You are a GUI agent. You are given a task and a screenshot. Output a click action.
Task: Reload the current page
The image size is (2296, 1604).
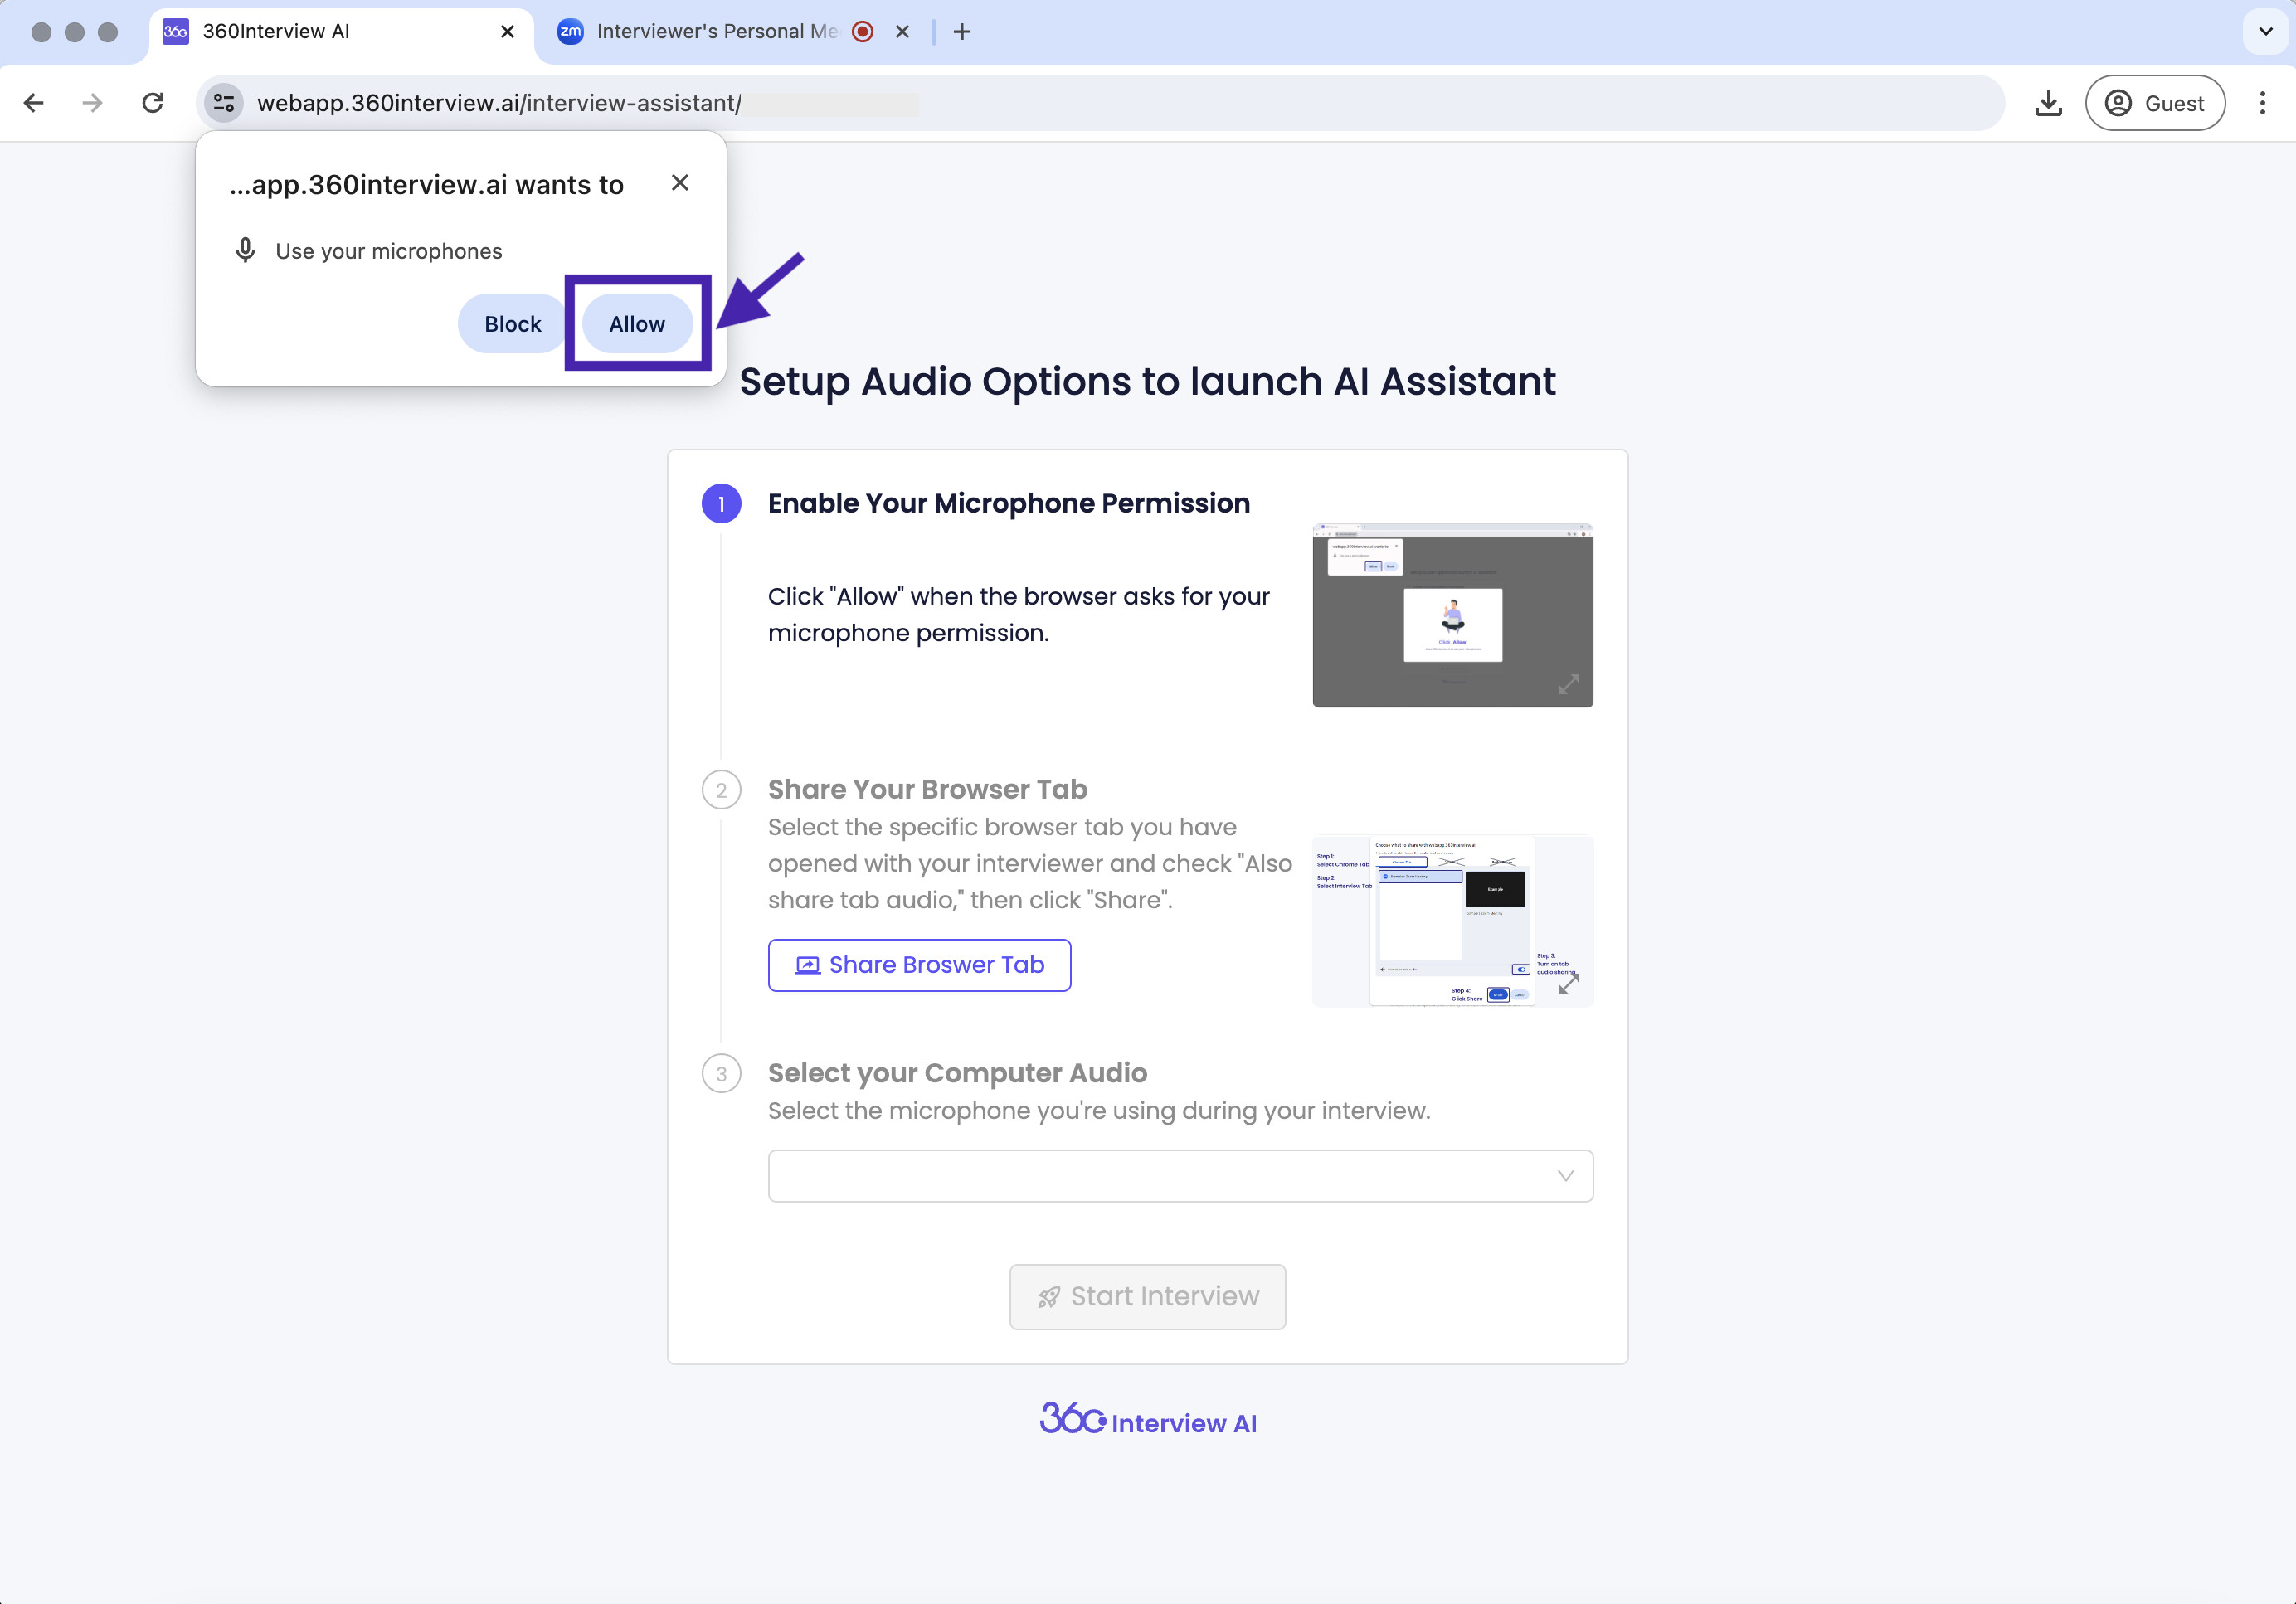(x=153, y=103)
